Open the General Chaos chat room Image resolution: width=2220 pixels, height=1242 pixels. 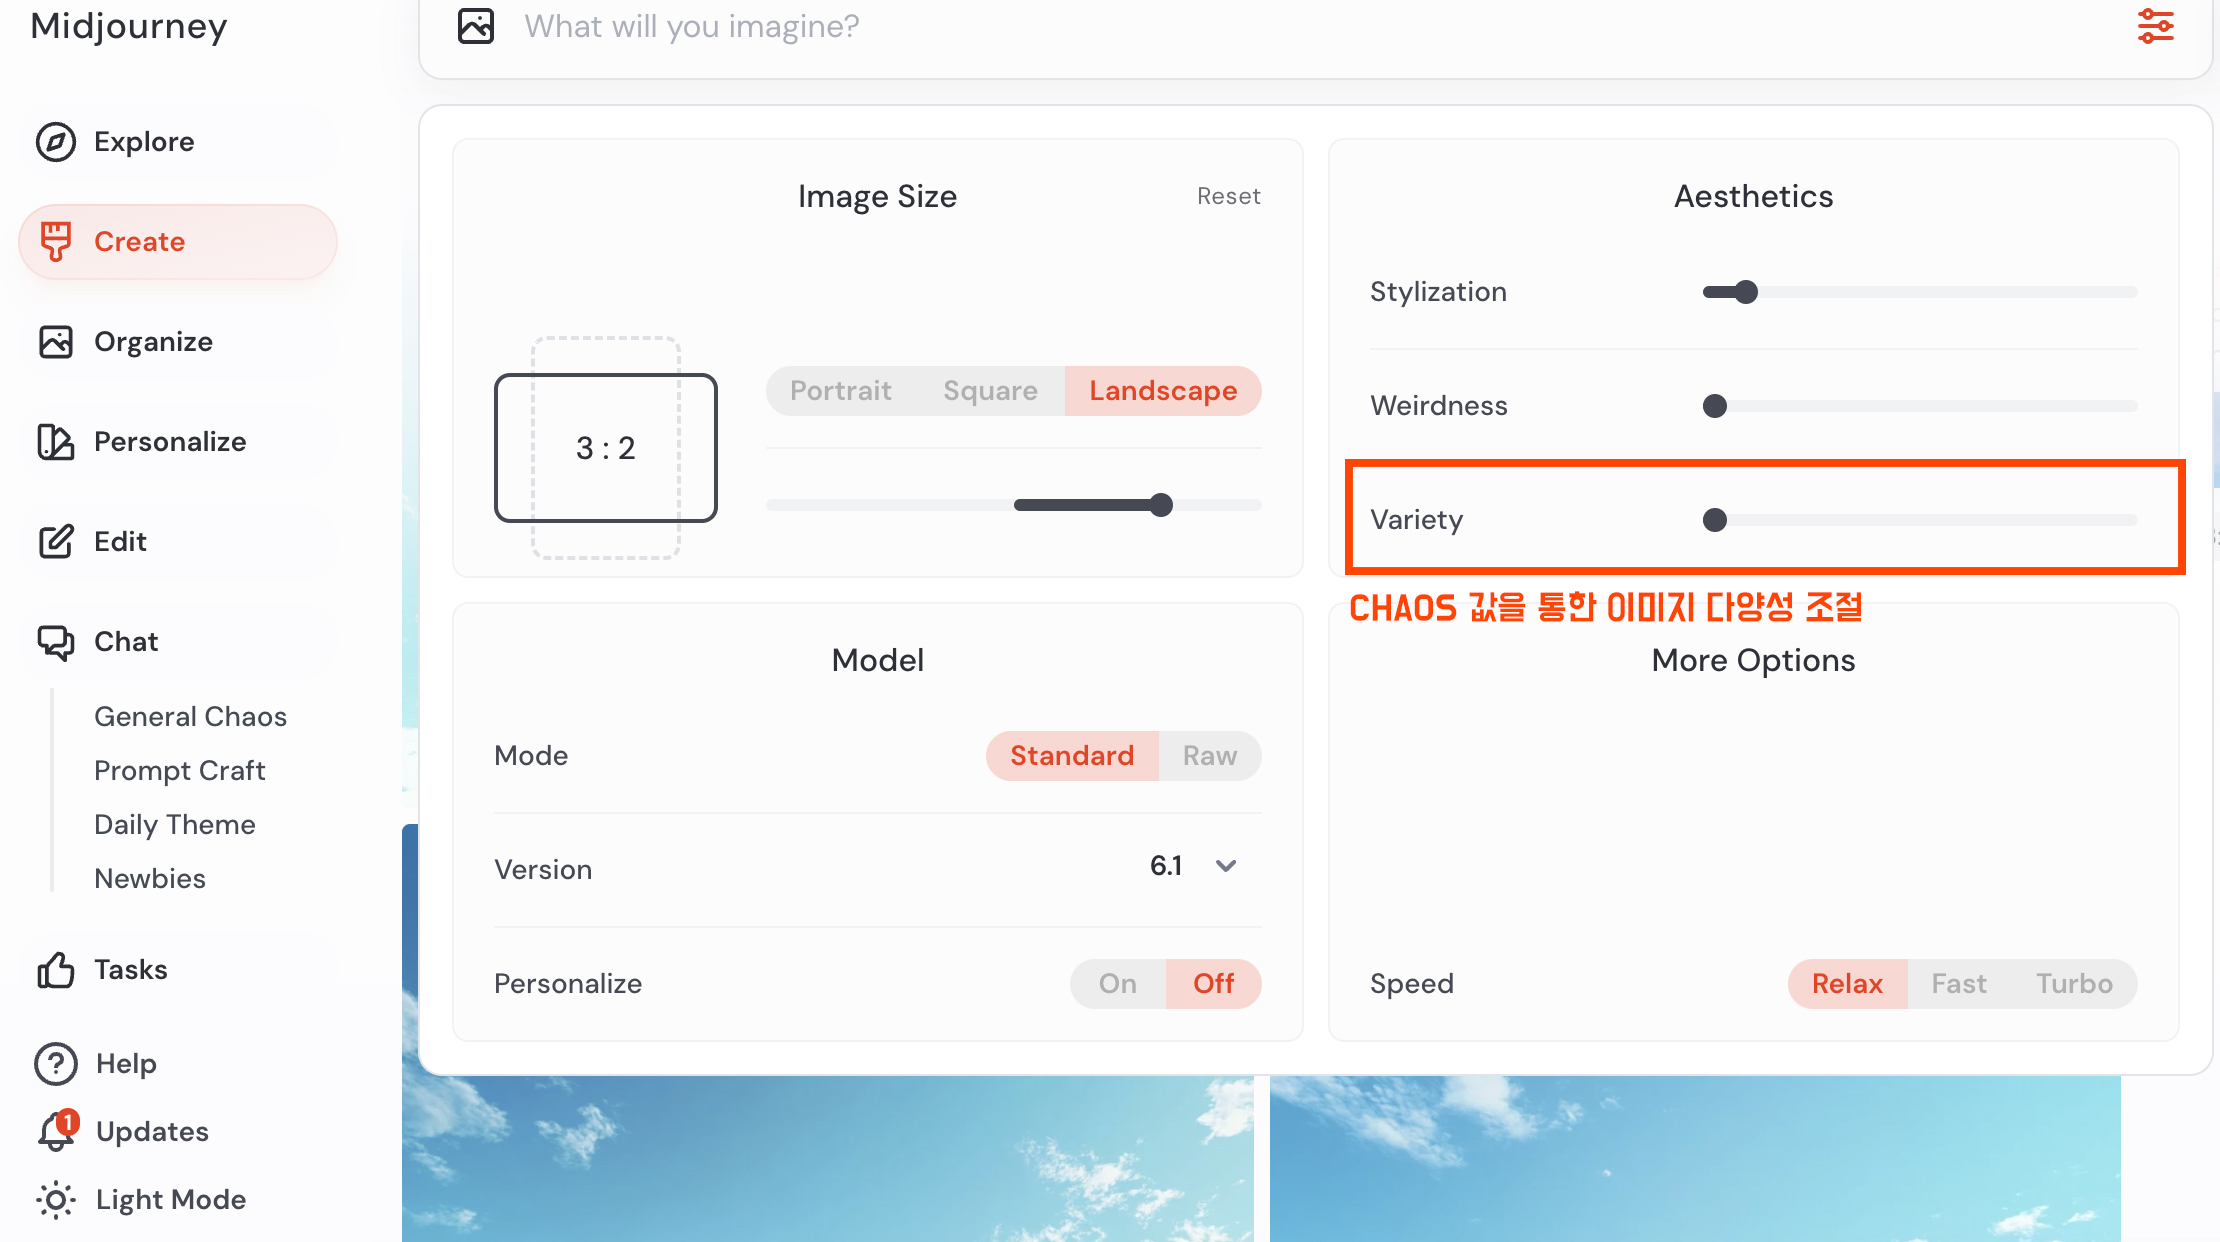190,717
